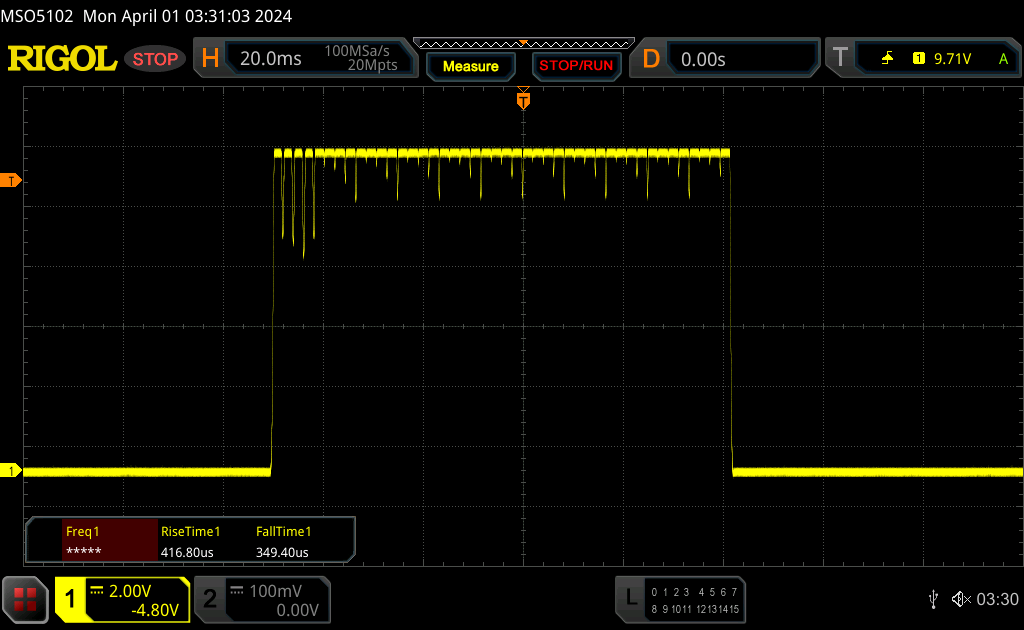Click channel 1 2.00V scale value

point(130,591)
